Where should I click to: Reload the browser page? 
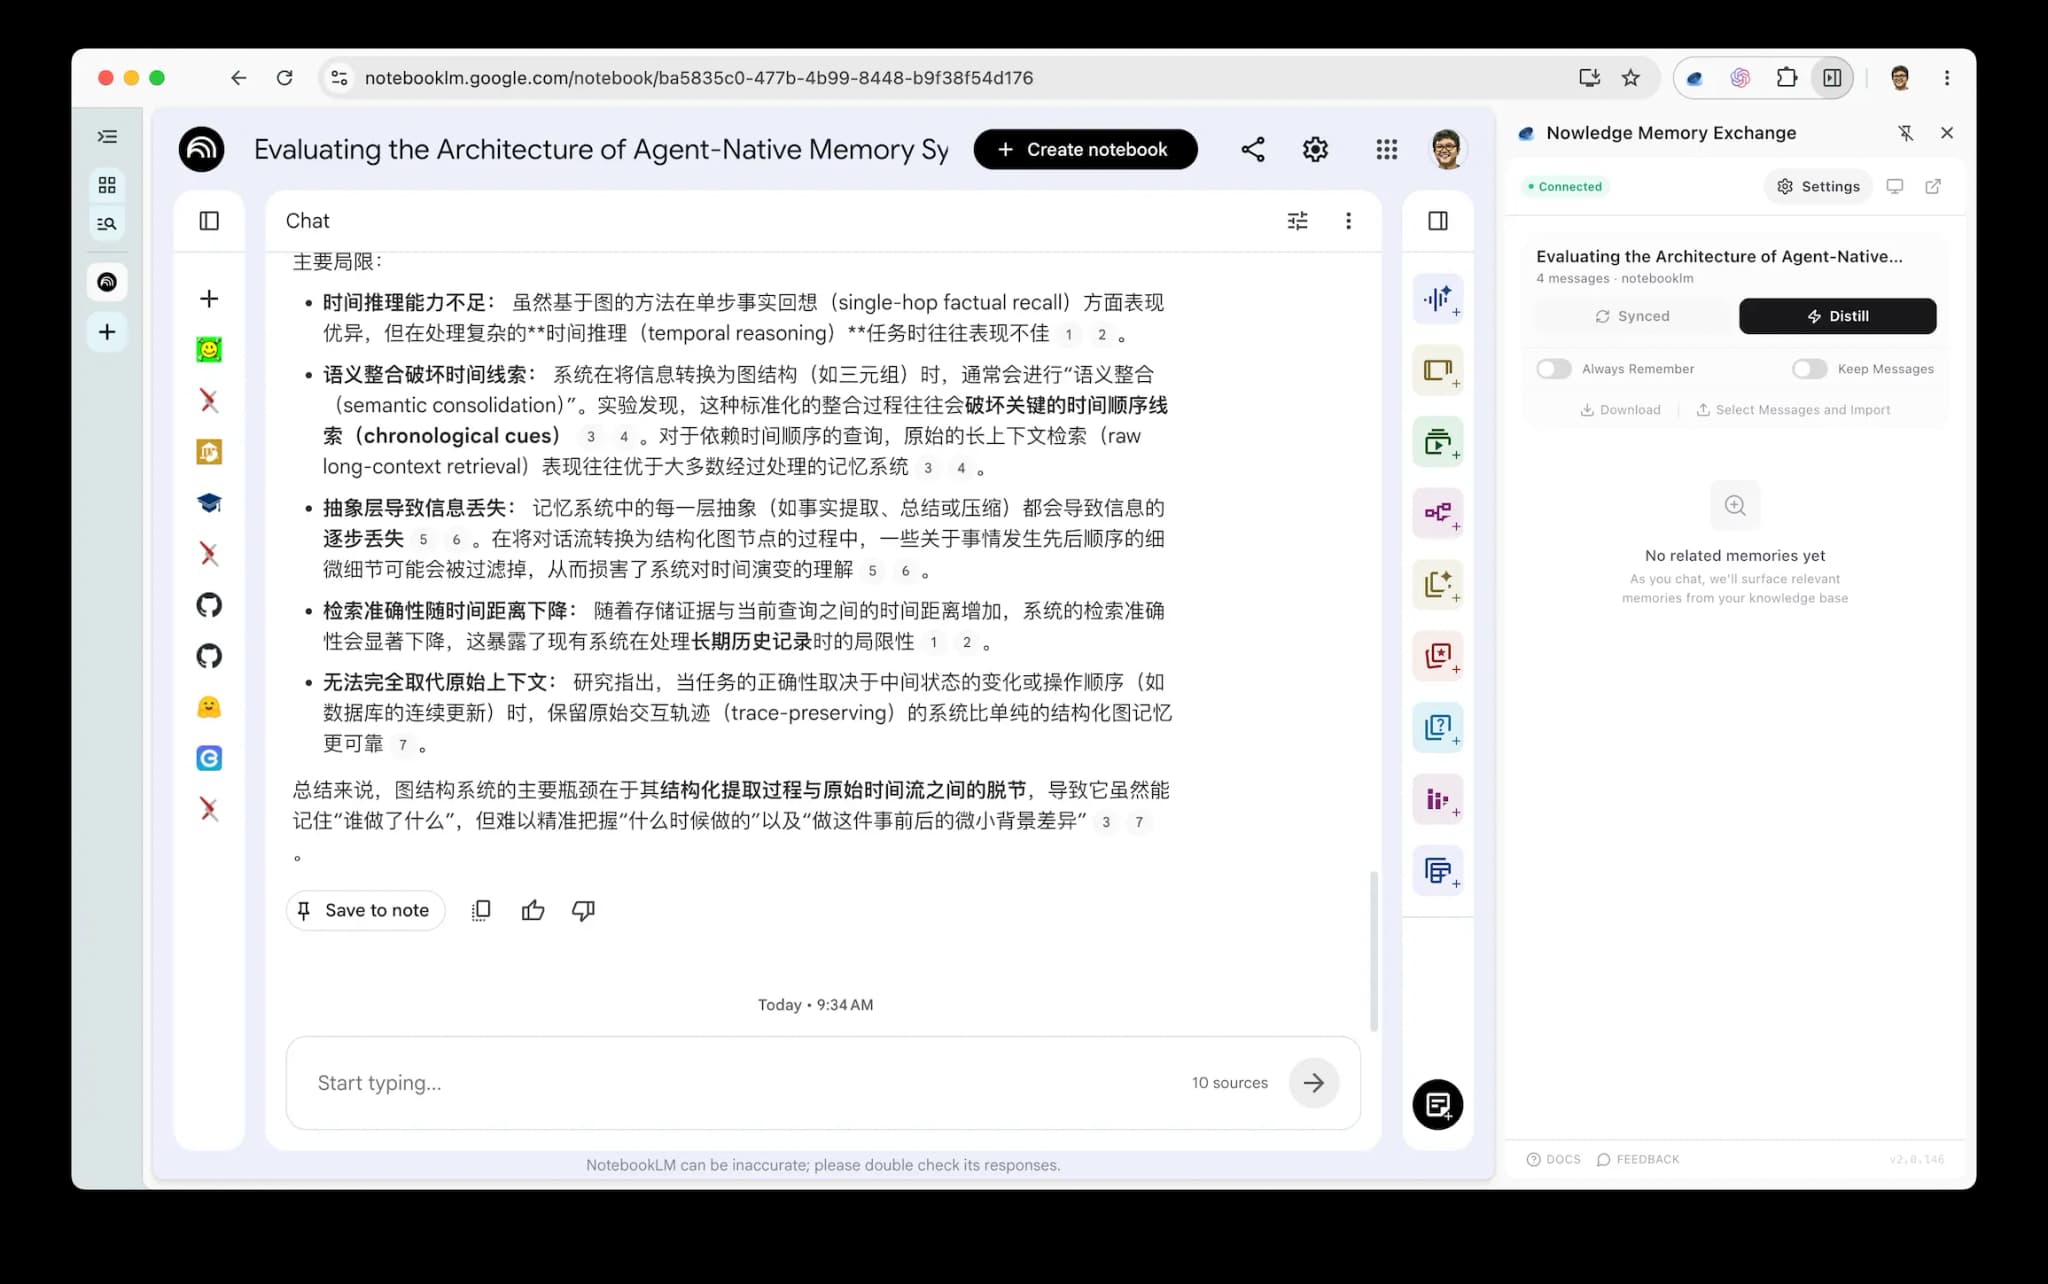[285, 78]
